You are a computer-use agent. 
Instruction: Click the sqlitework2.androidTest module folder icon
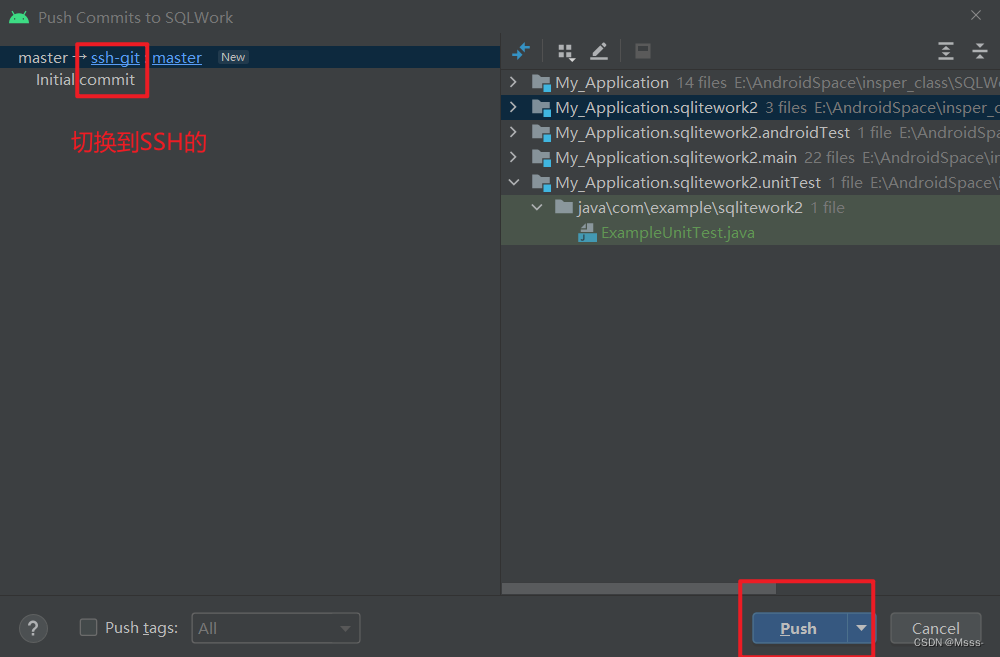[x=541, y=133]
